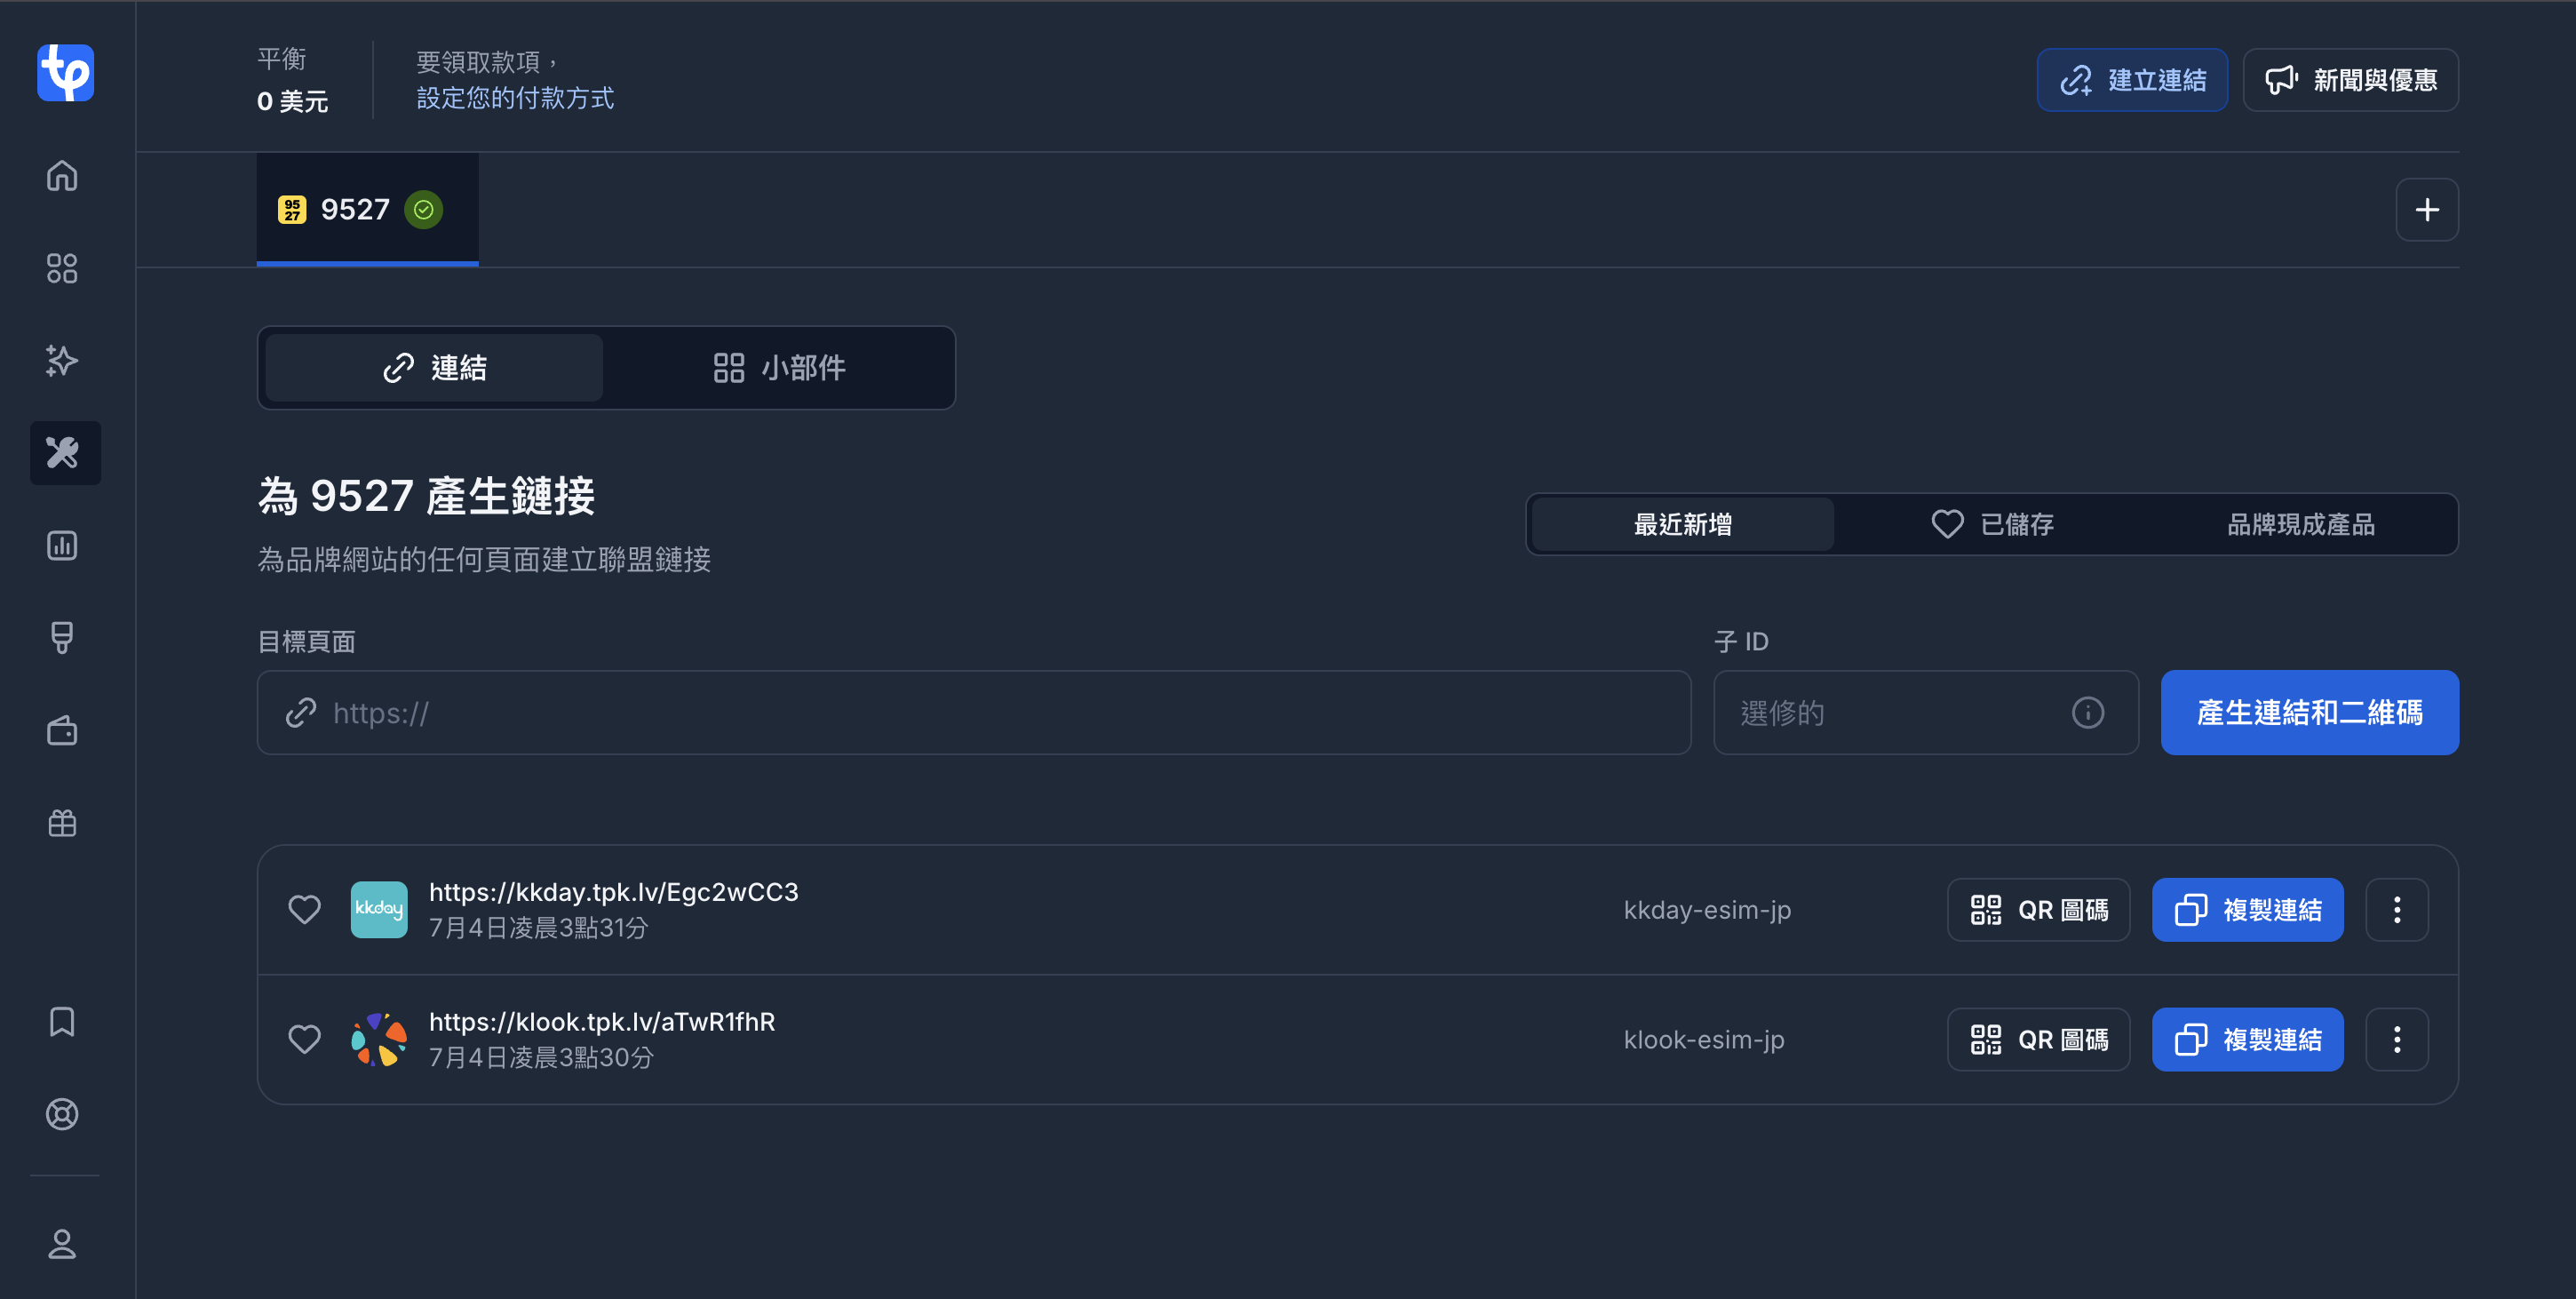The width and height of the screenshot is (2576, 1299).
Task: Click the Travelpayouts logo in sidebar
Action: tap(66, 72)
